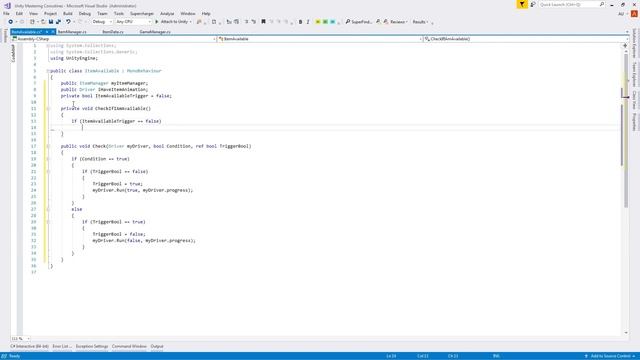The height and width of the screenshot is (360, 640).
Task: Open the Debug configuration dropdown
Action: (102, 22)
